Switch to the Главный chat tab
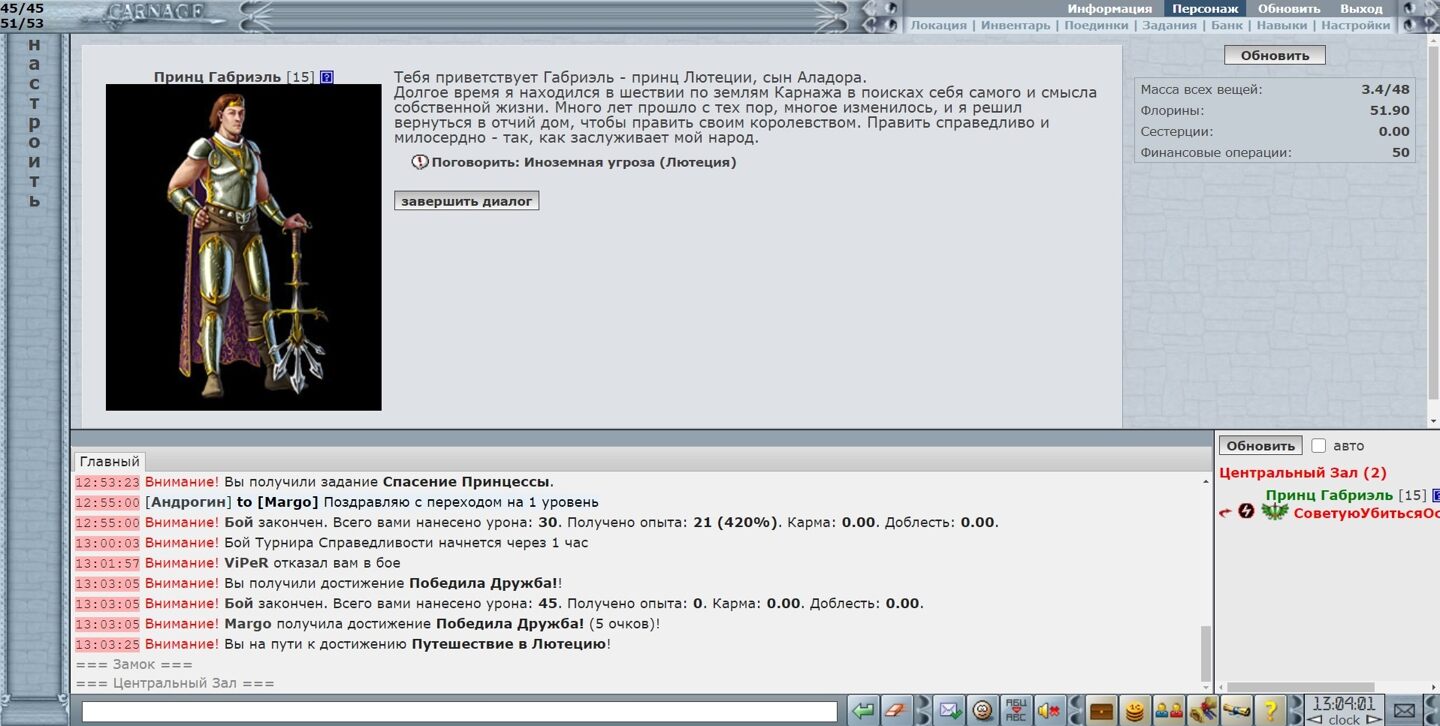The width and height of the screenshot is (1440, 726). tap(110, 462)
